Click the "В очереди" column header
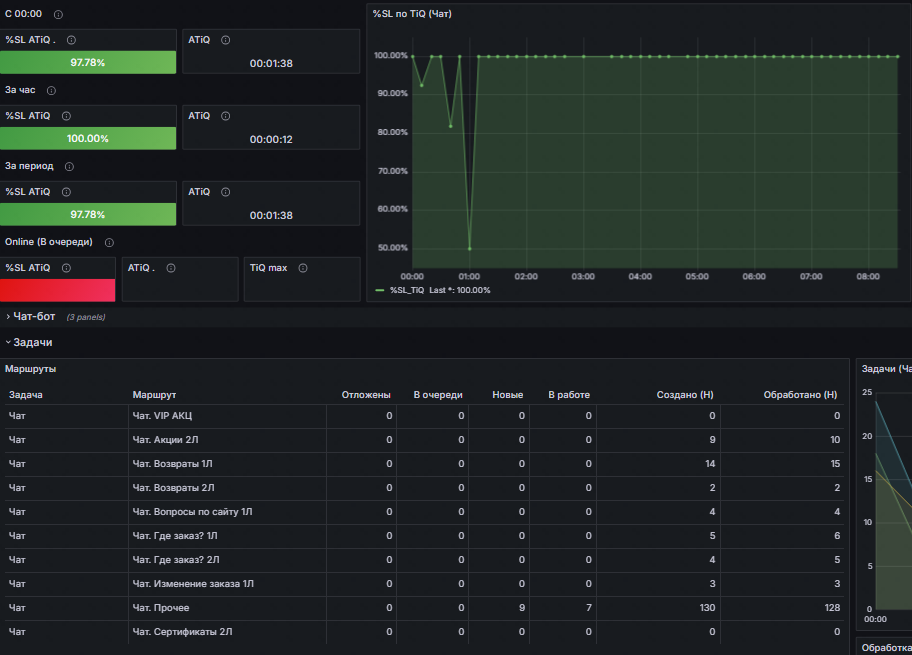Viewport: 912px width, 655px height. click(x=439, y=395)
